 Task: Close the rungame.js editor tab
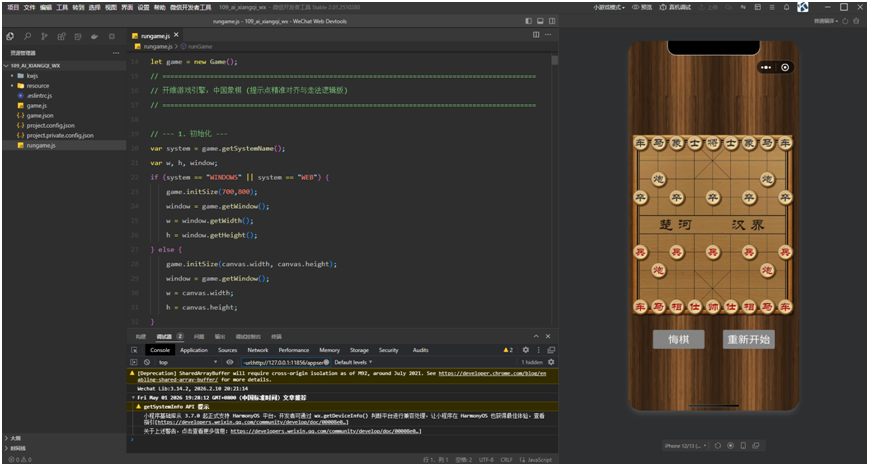click(x=176, y=34)
